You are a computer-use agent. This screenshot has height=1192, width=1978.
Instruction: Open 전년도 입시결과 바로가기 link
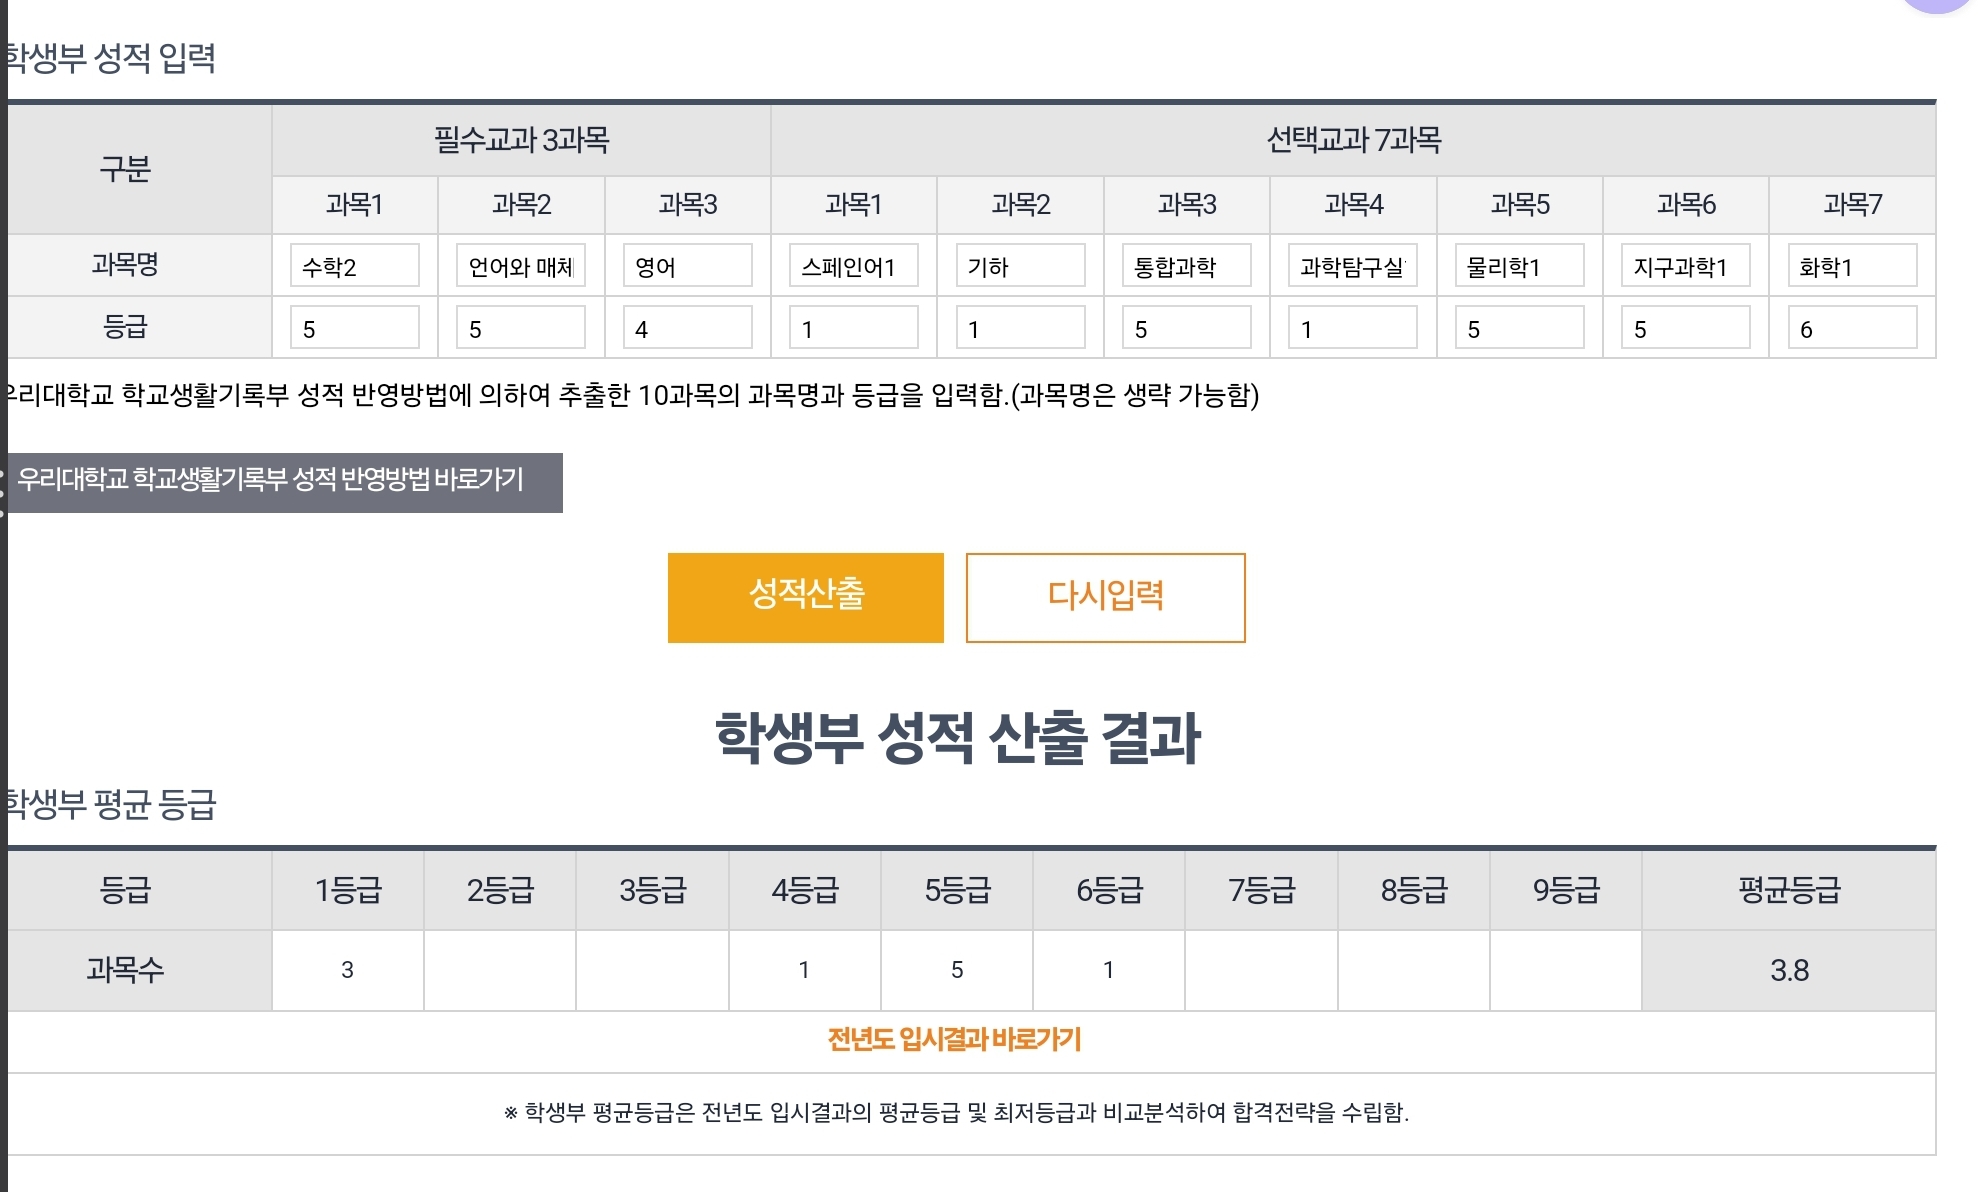click(954, 1040)
